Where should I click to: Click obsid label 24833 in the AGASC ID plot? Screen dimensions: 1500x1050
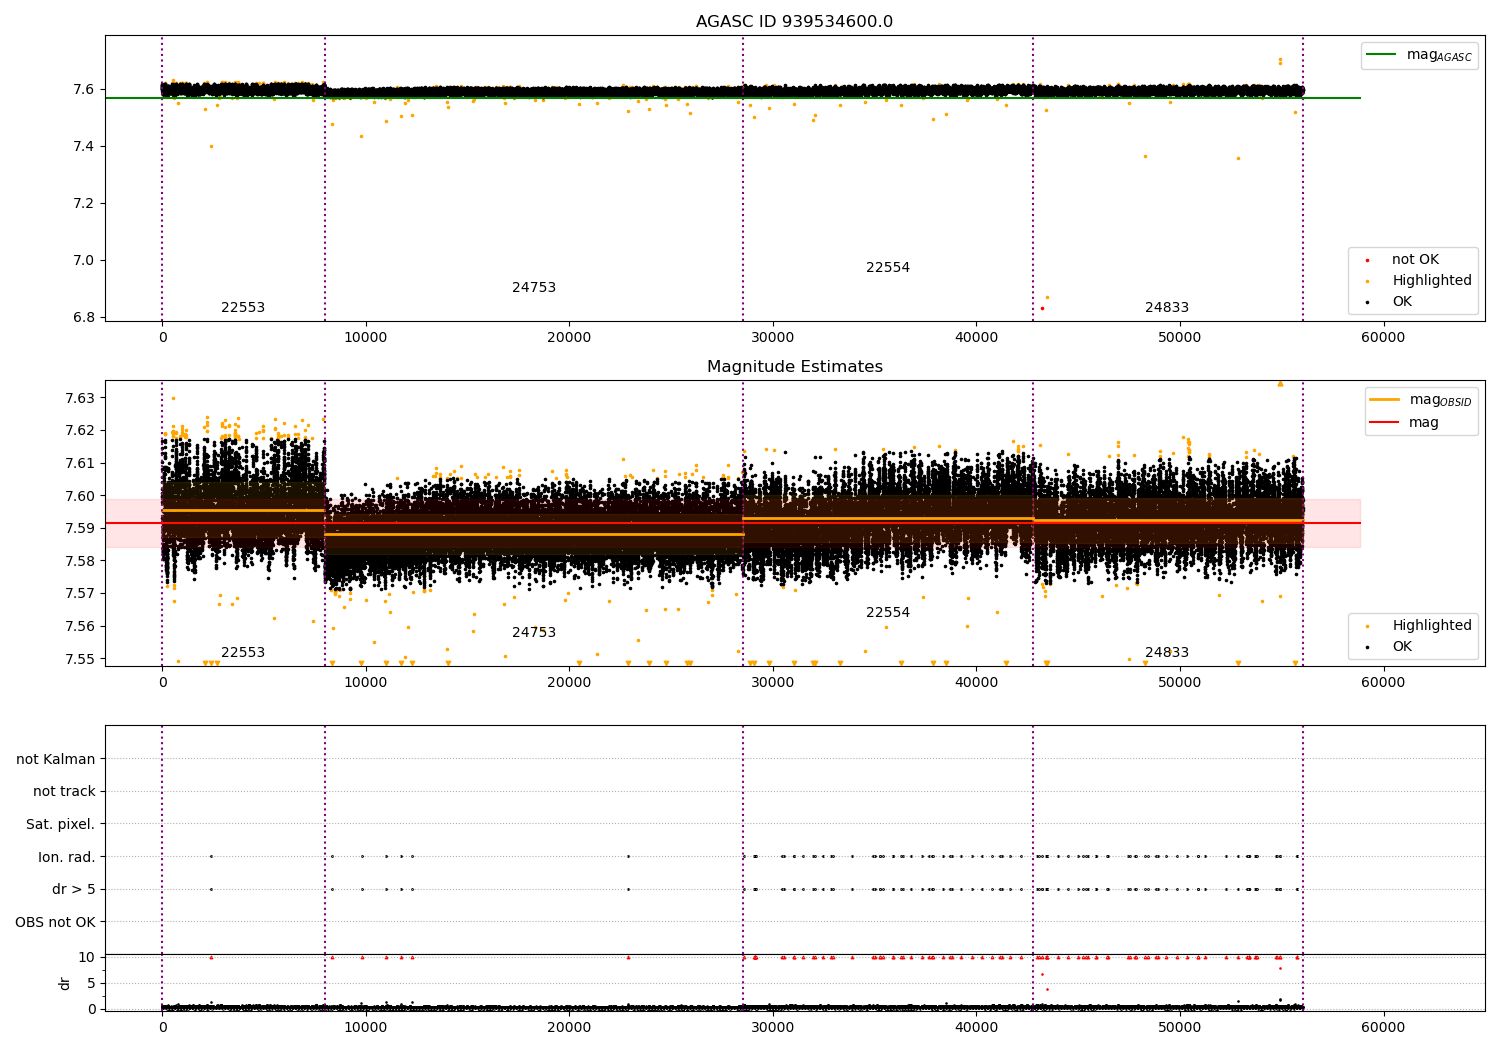(x=1167, y=308)
